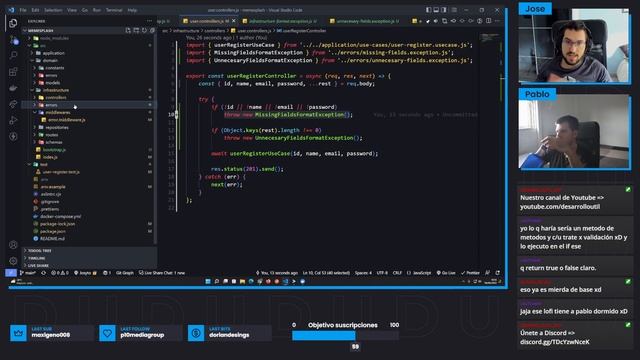Open Terminal menu
Image resolution: width=640 pixels, height=360 pixels.
[x=114, y=10]
